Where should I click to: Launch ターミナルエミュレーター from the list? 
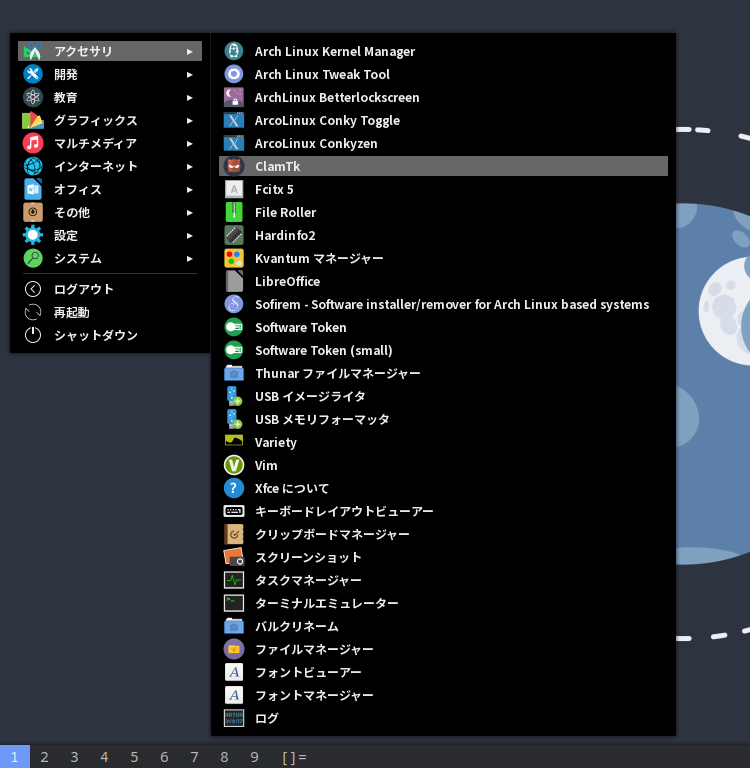(326, 603)
